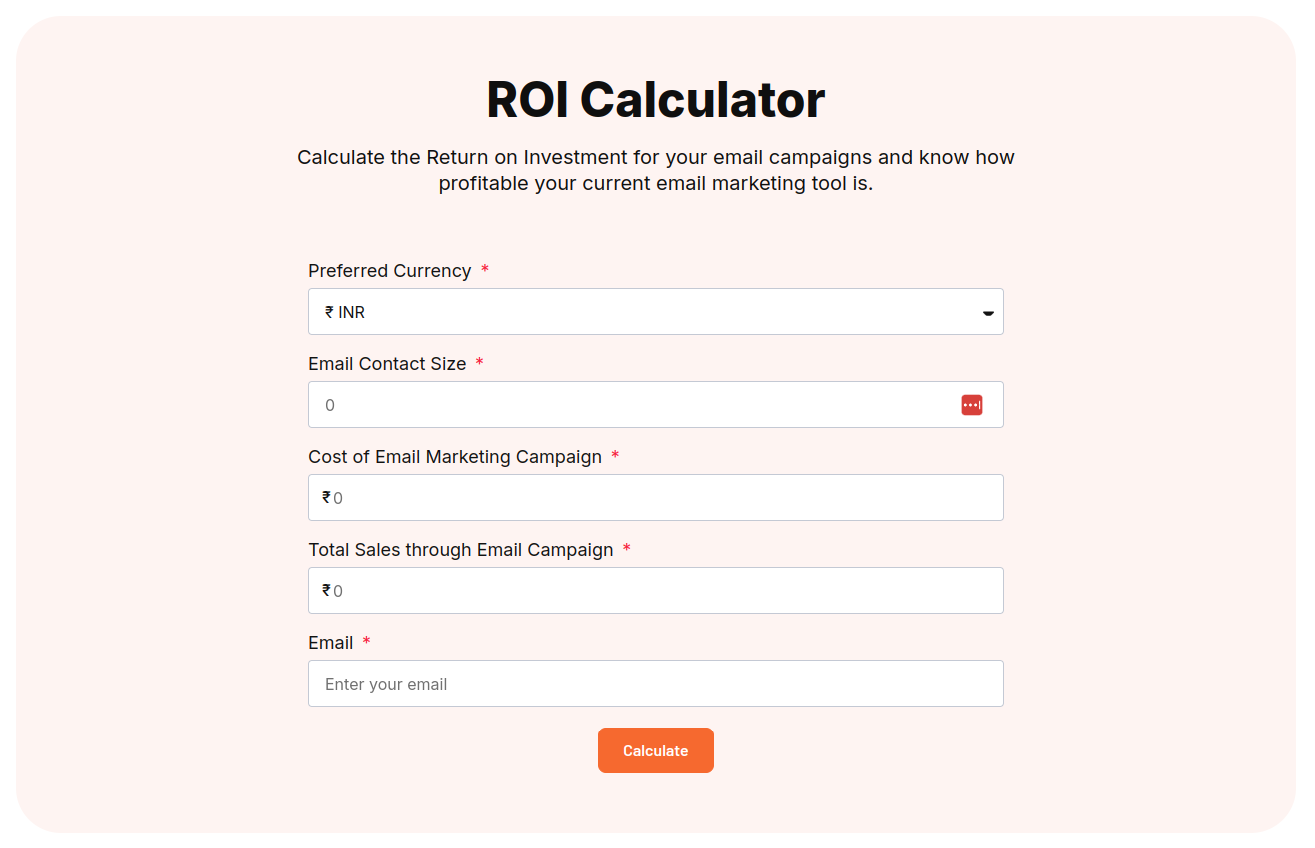The height and width of the screenshot is (848, 1315).
Task: Select the calculator description paragraph text
Action: [x=655, y=170]
